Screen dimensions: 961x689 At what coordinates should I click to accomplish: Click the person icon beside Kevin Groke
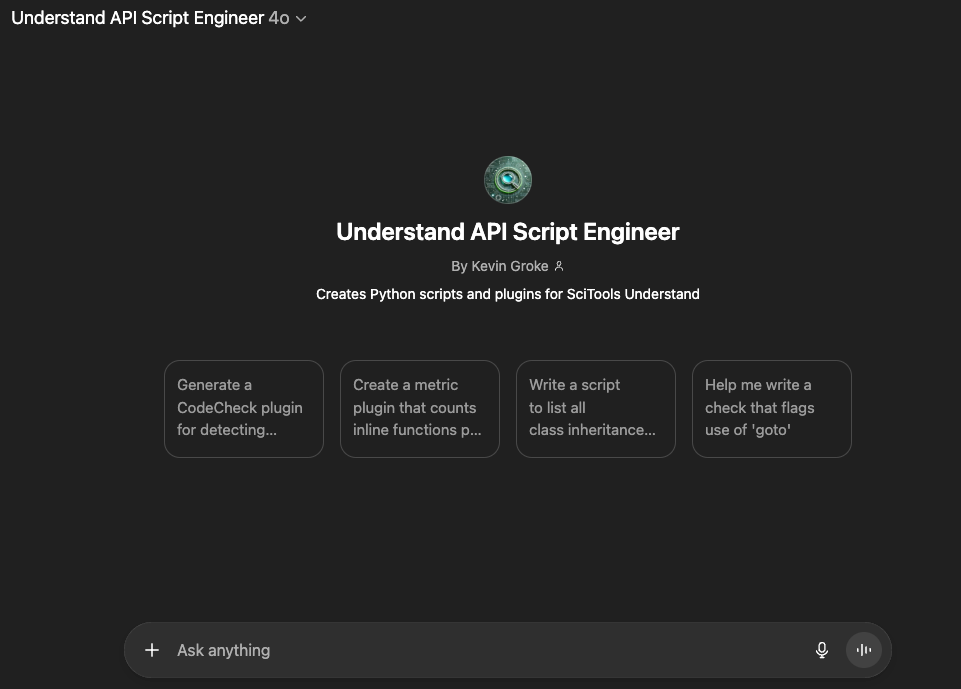[559, 266]
